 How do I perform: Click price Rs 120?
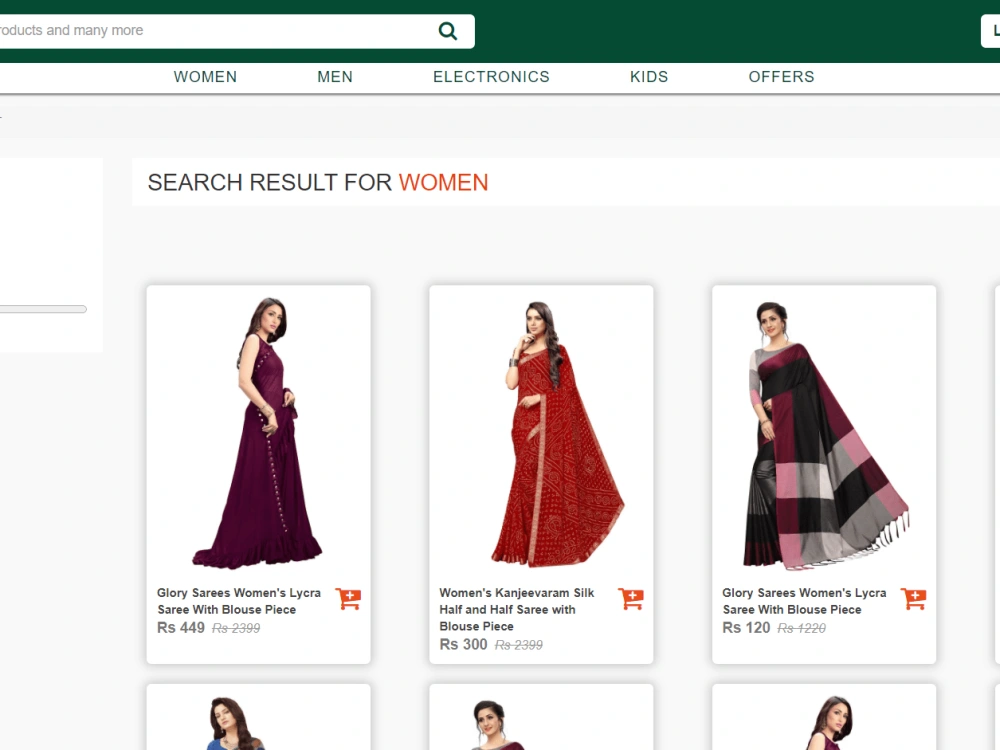[746, 628]
